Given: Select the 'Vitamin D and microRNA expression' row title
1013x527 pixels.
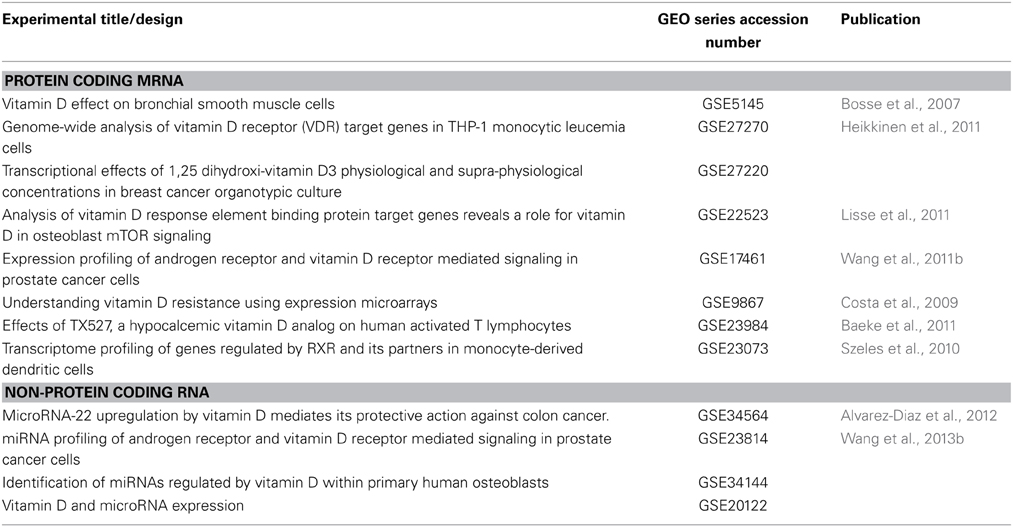Looking at the screenshot, I should [123, 506].
